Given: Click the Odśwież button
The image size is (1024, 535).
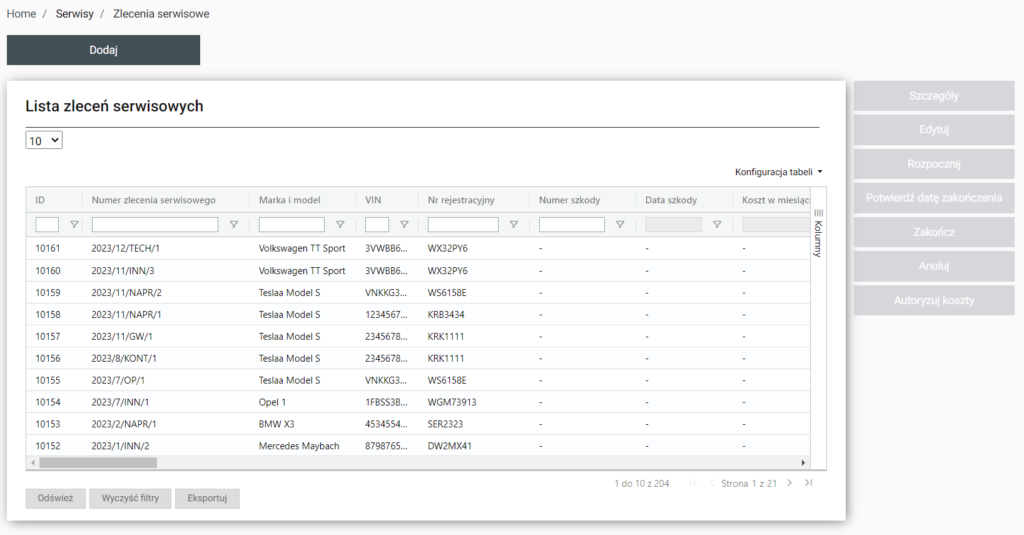Looking at the screenshot, I should coord(55,498).
